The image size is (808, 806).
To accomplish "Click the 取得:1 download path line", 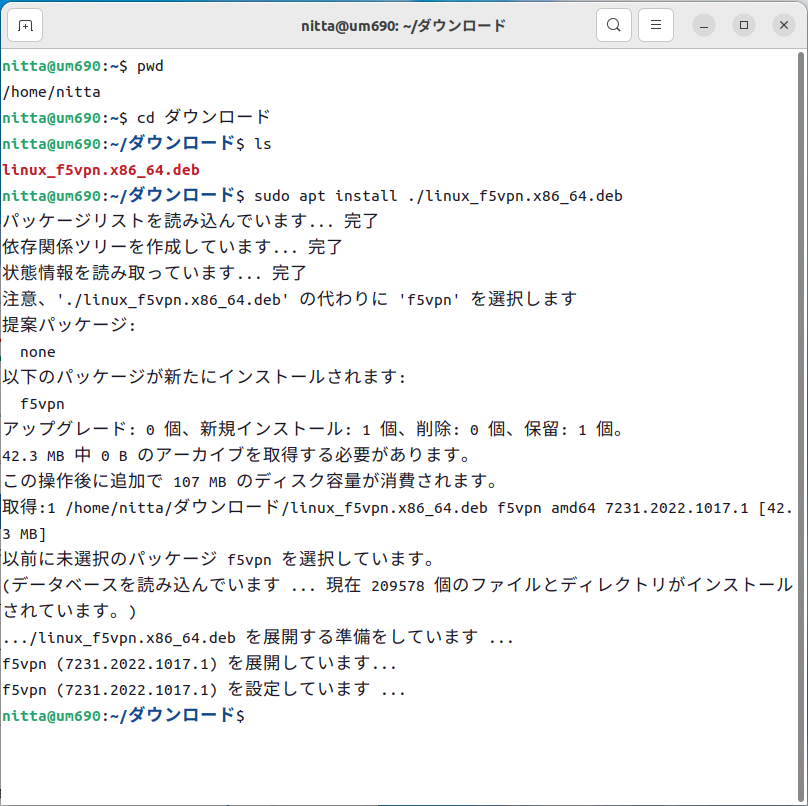I will coord(396,508).
